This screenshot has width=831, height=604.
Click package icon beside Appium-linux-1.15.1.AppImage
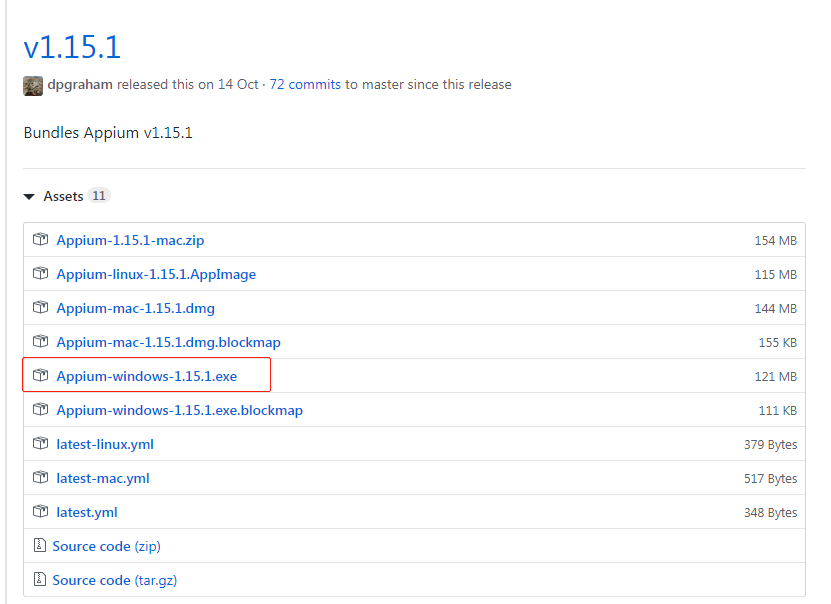tap(40, 273)
